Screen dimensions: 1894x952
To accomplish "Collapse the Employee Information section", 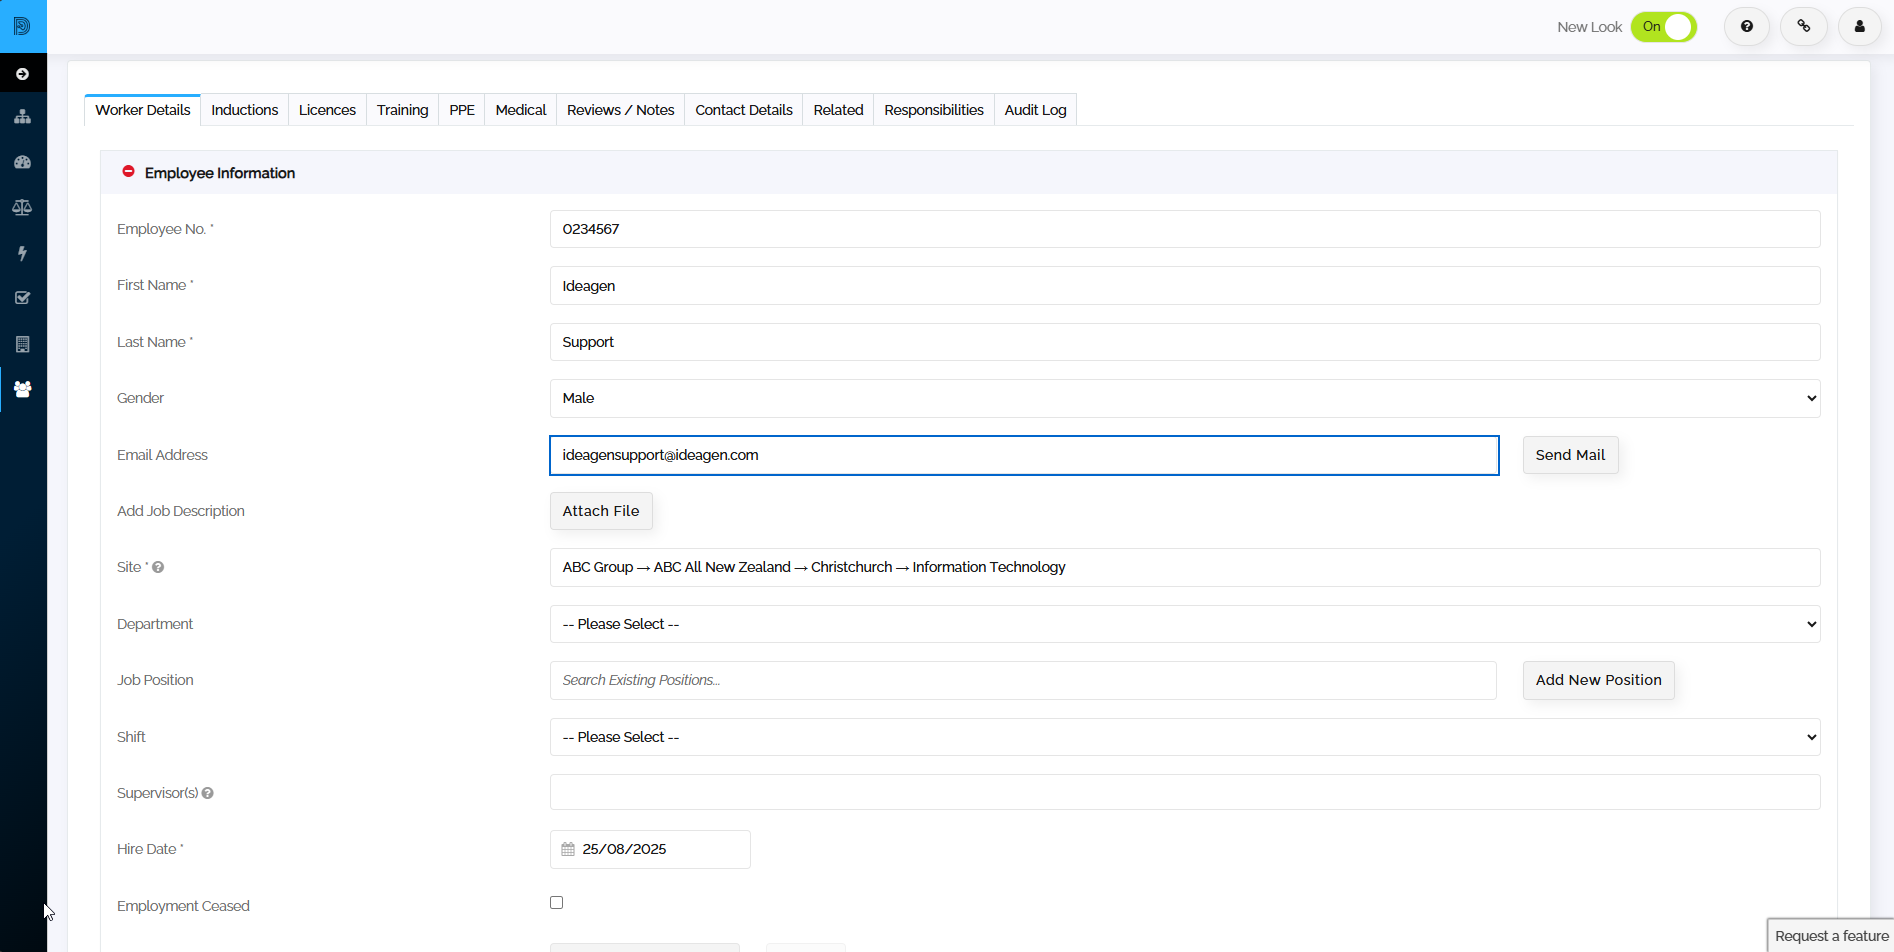I will tap(128, 172).
